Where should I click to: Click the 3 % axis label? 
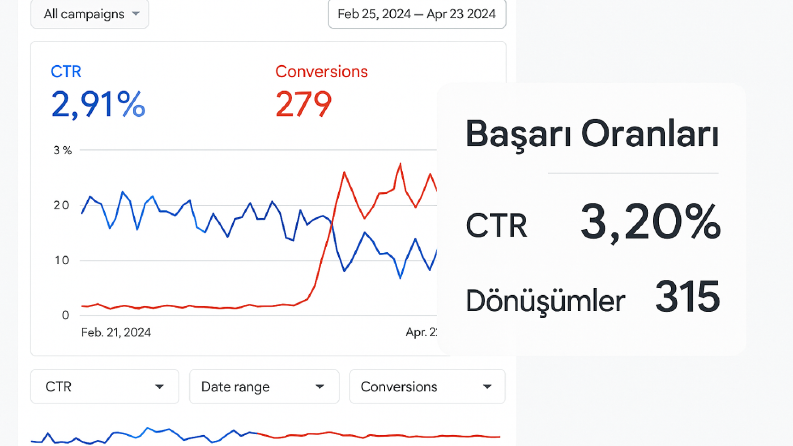click(x=63, y=150)
